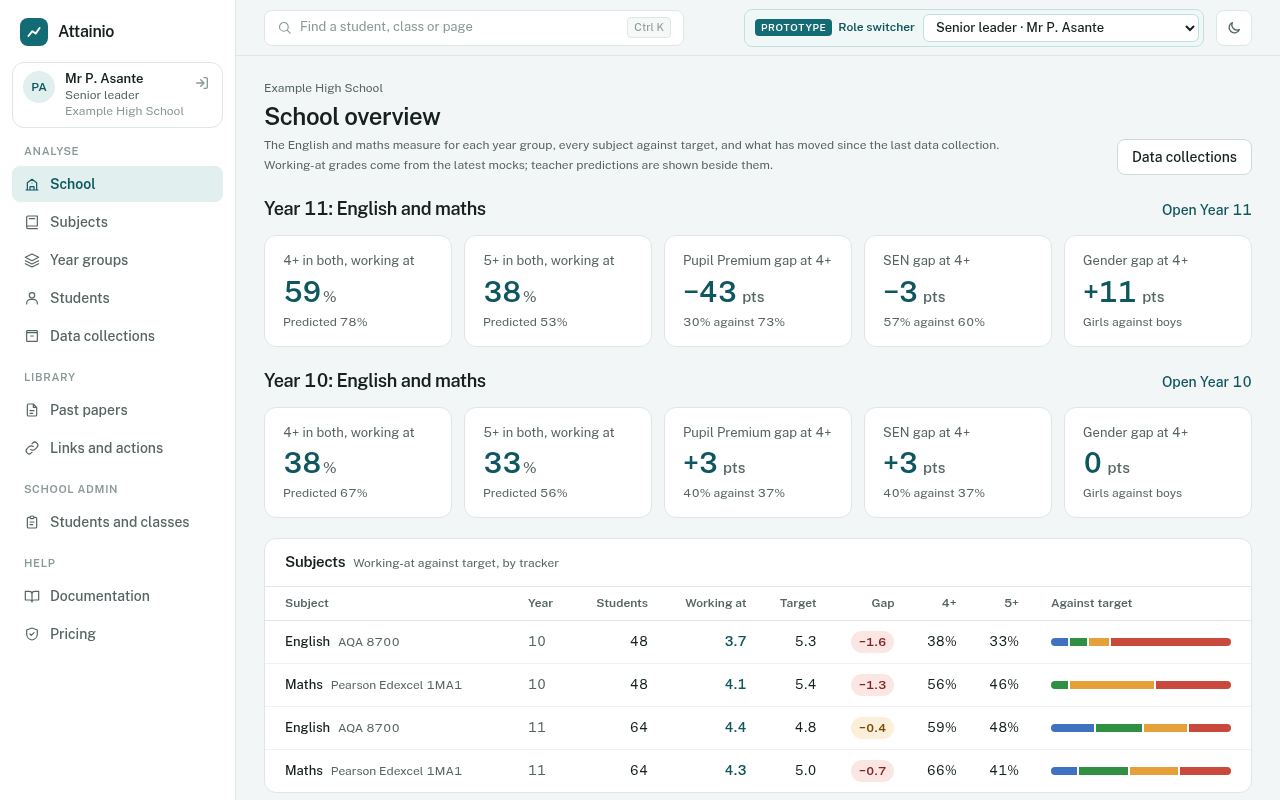Click the Against target bar for Maths Year 11
This screenshot has width=1280, height=800.
[1141, 771]
